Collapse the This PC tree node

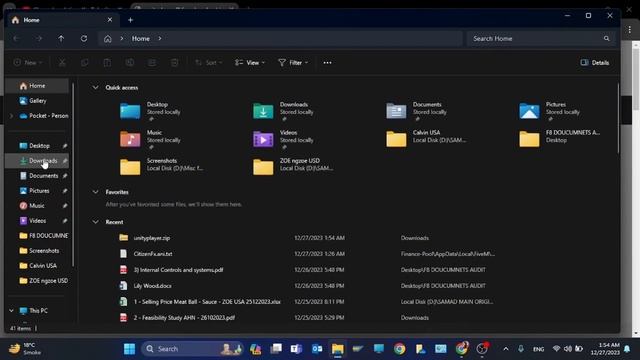[11, 311]
